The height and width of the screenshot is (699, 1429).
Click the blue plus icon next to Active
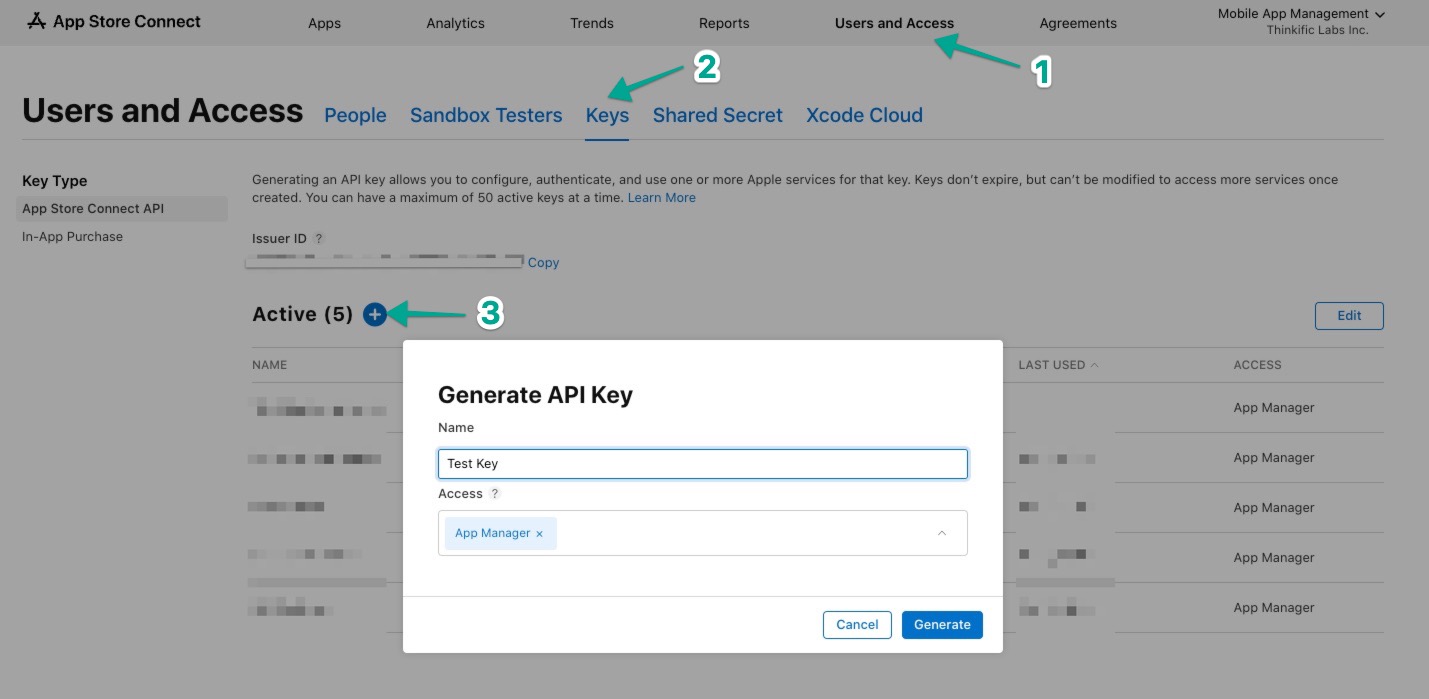click(x=374, y=314)
